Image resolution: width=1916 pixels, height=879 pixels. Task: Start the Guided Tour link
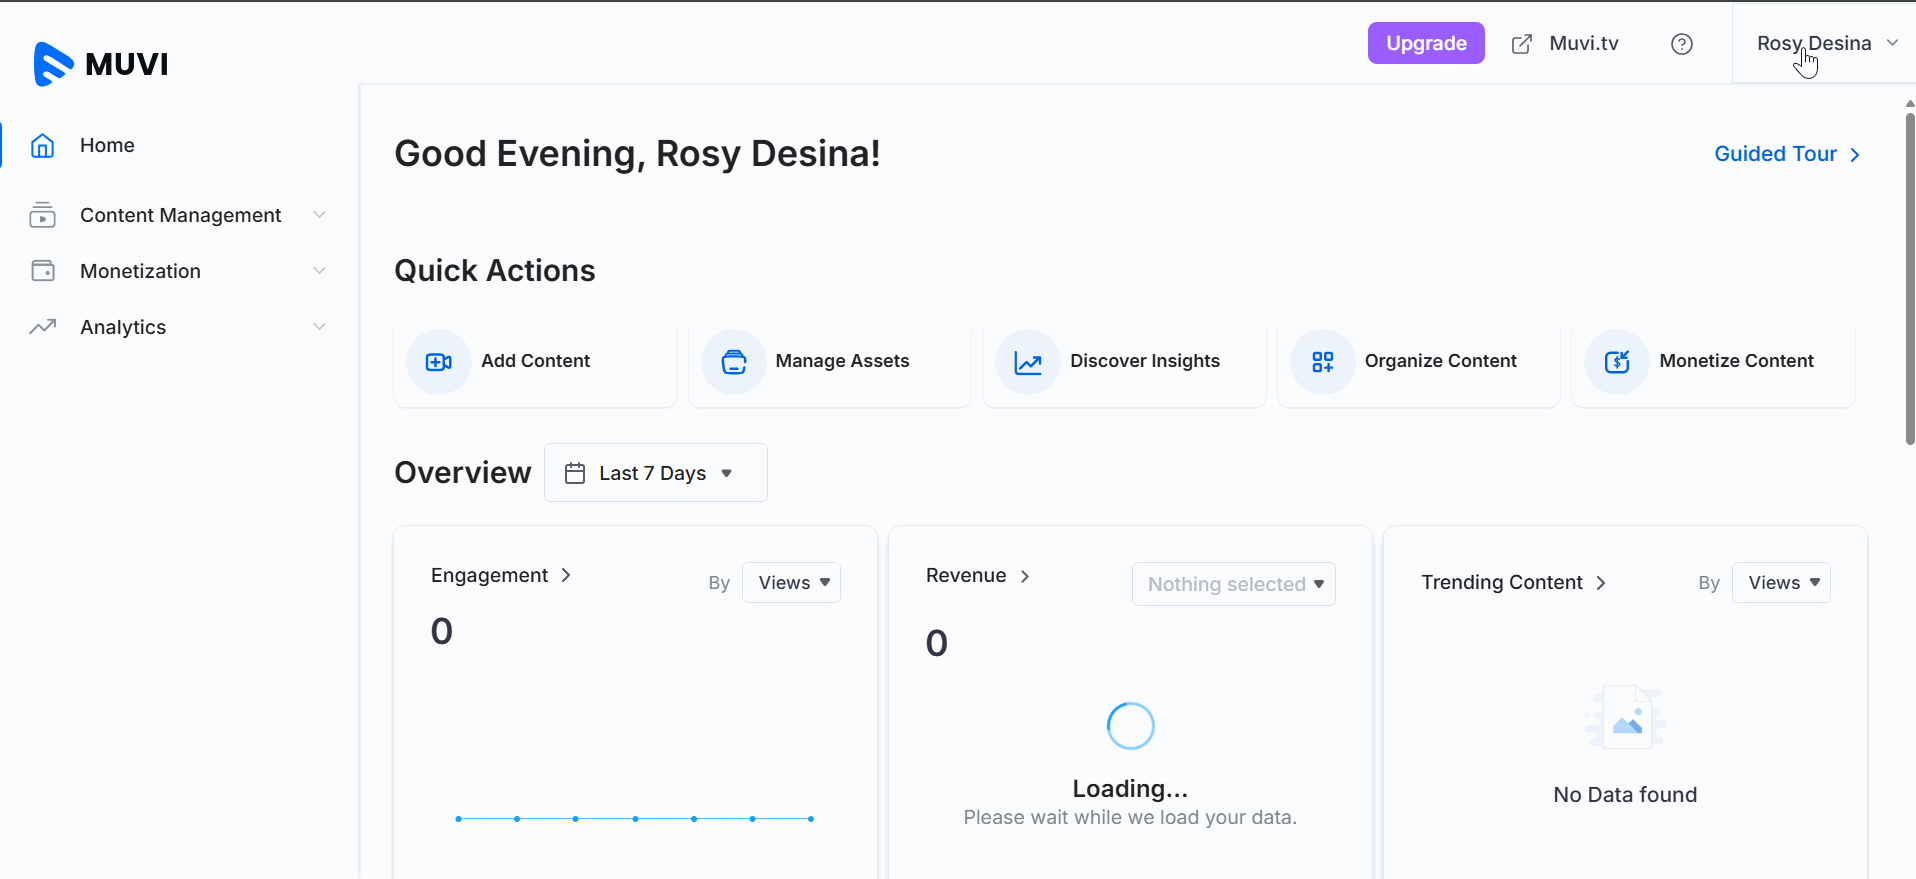[1786, 154]
